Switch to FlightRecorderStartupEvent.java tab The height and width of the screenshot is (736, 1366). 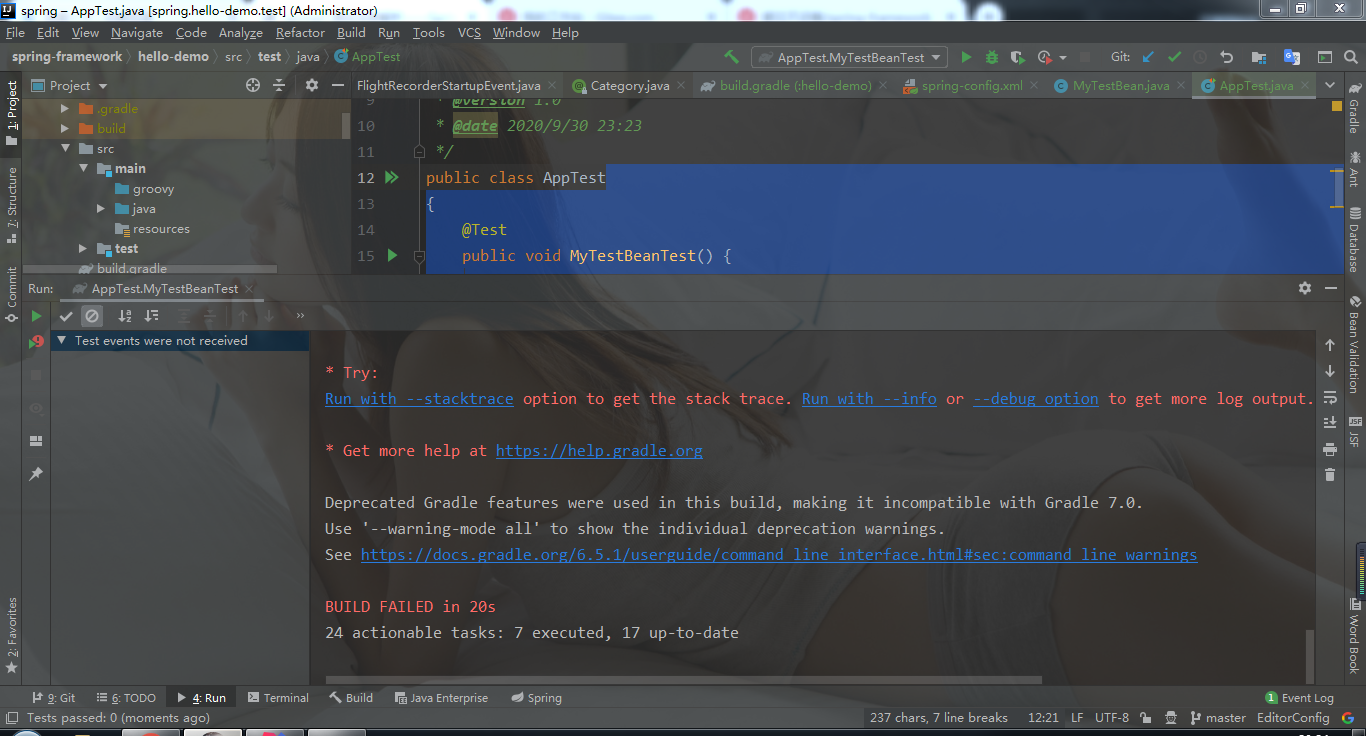click(448, 85)
